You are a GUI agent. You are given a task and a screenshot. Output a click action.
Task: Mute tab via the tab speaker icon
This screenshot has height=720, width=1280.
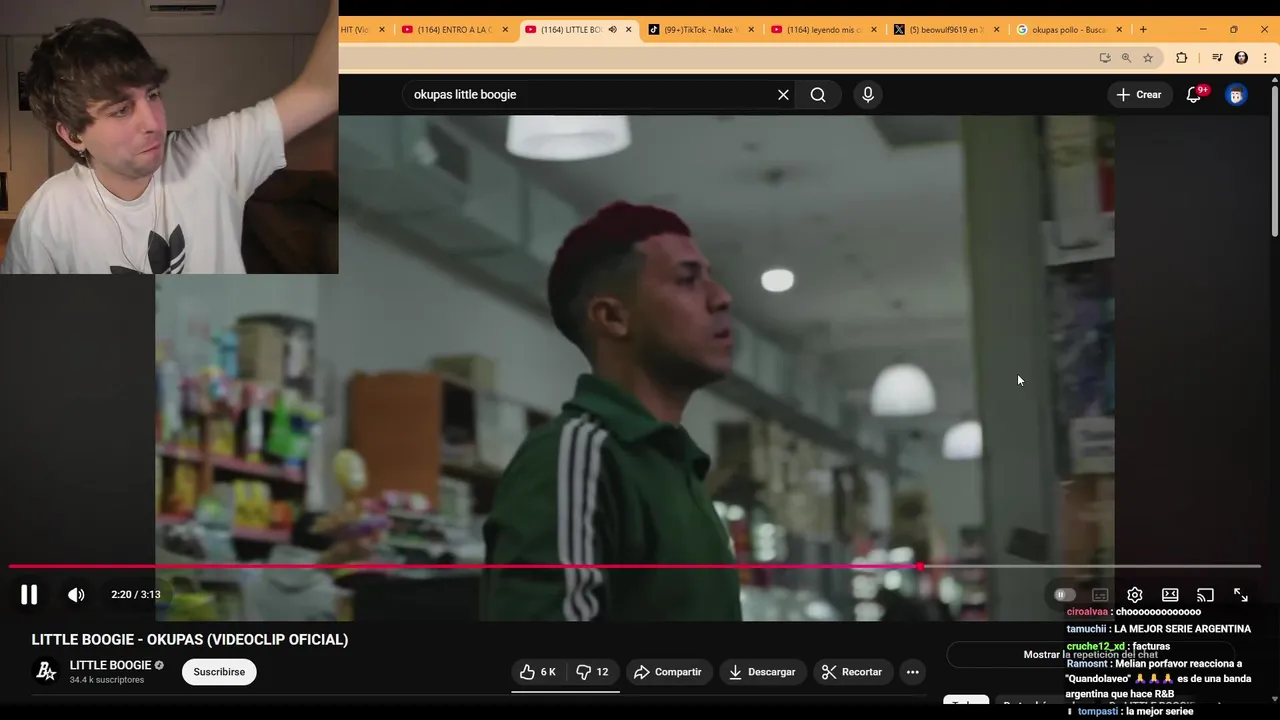tap(612, 30)
